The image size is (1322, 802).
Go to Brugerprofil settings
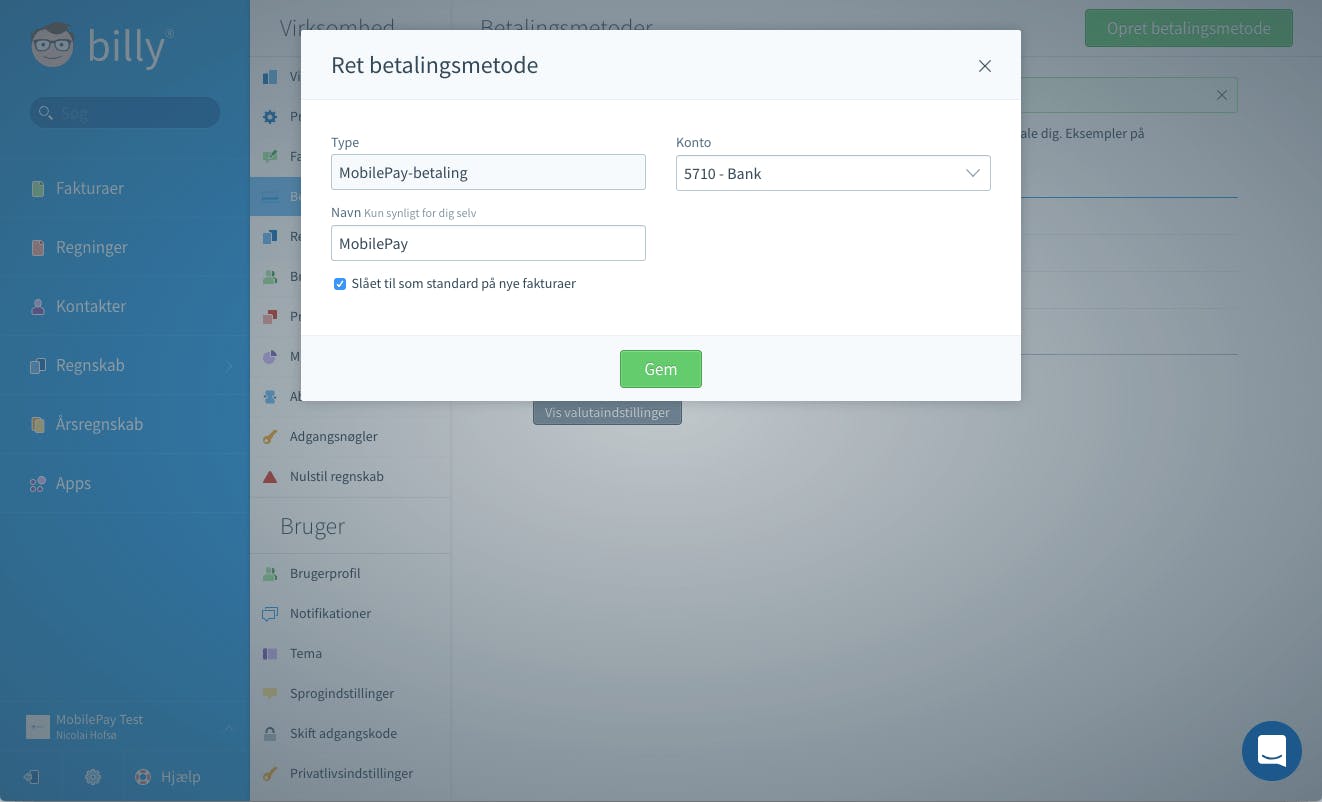coord(325,573)
